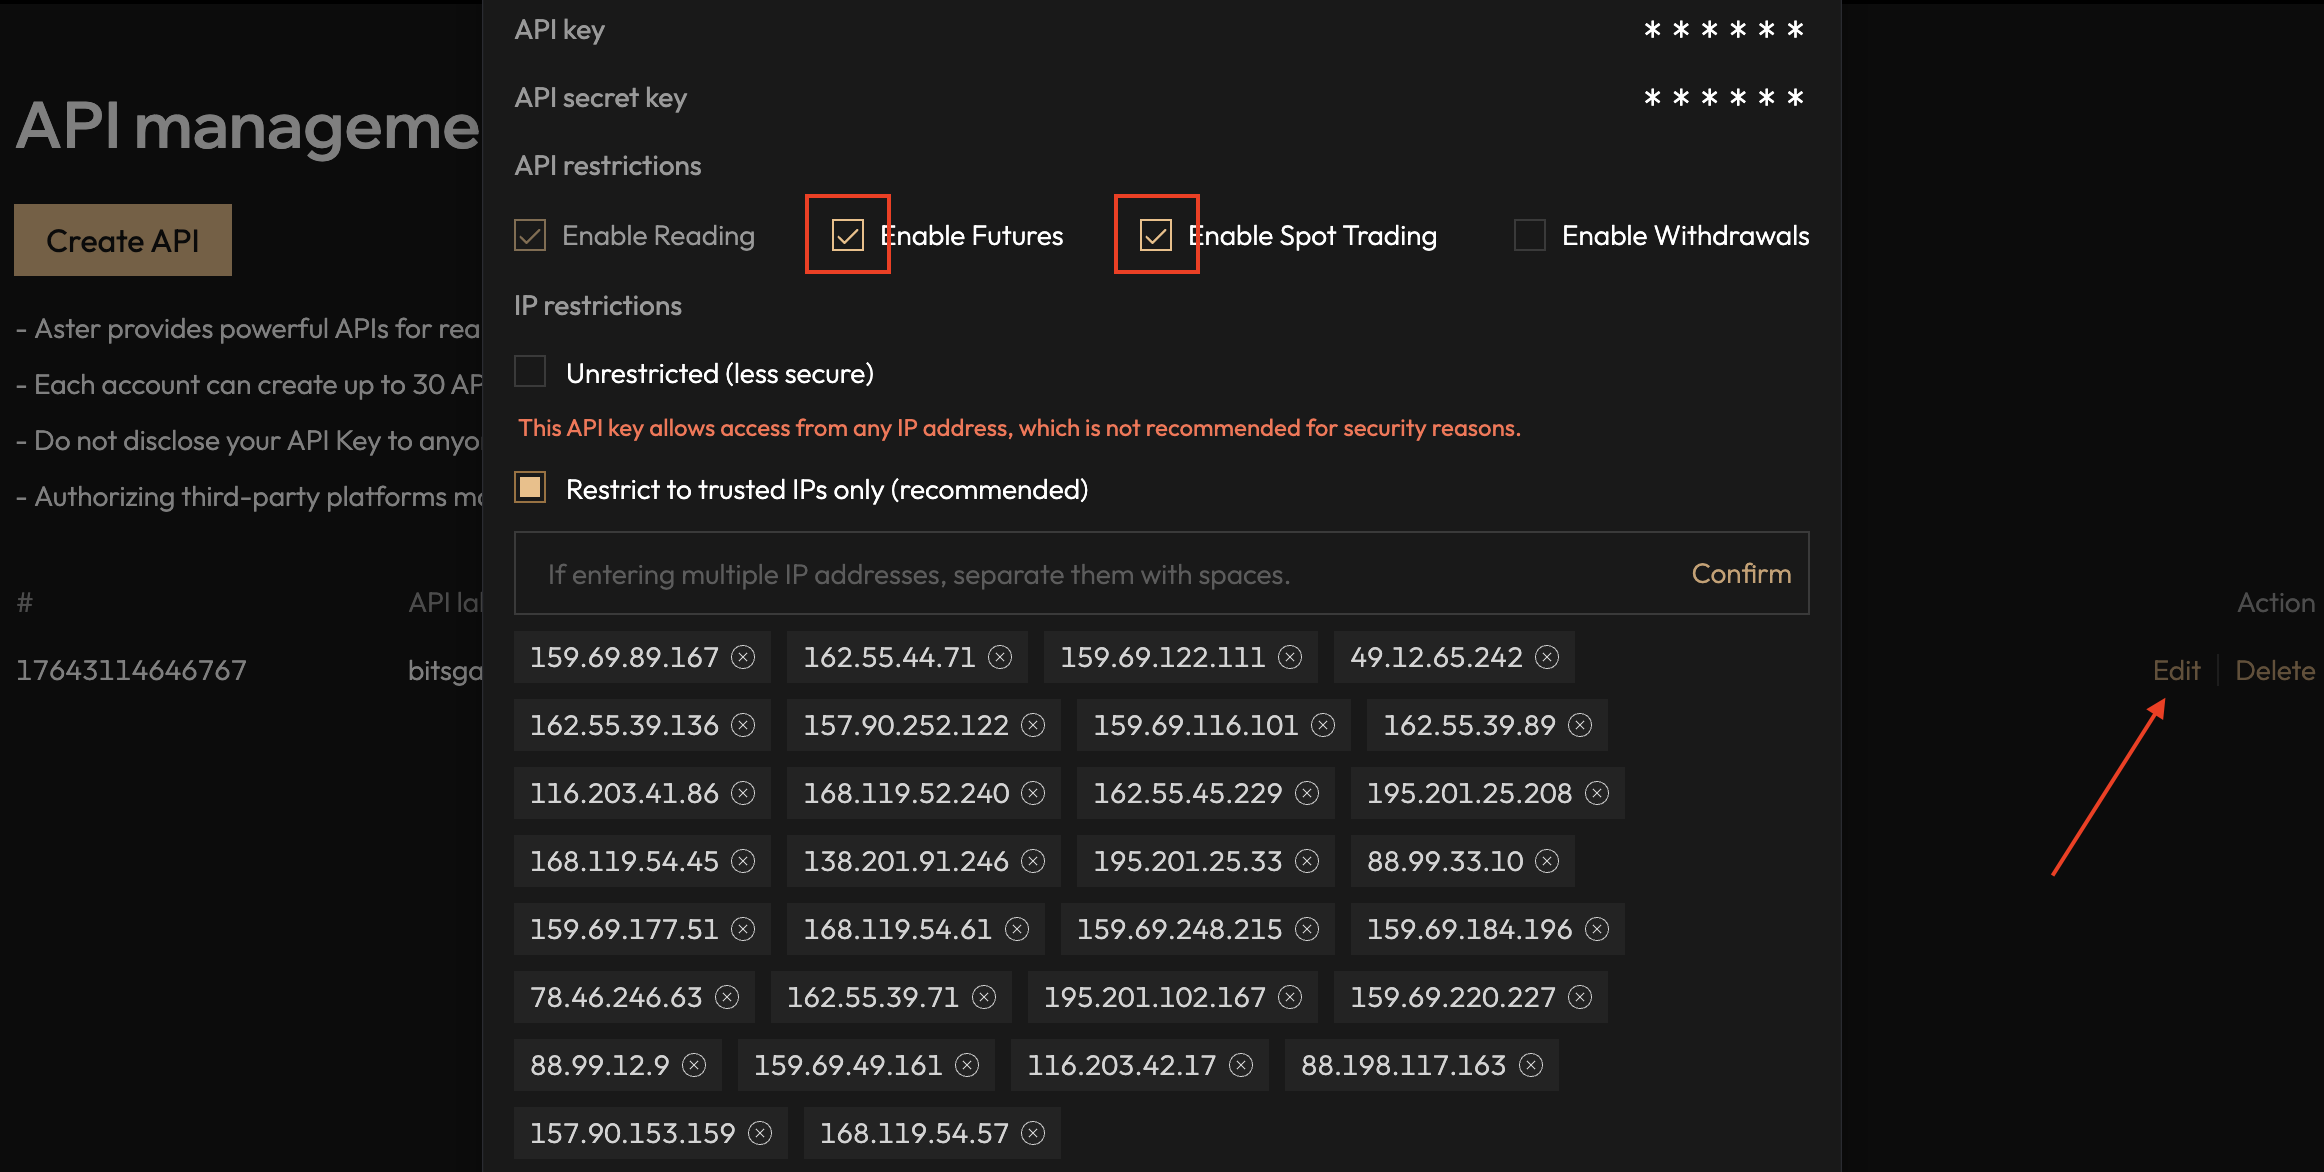Image resolution: width=2324 pixels, height=1172 pixels.
Task: Delete trusted IP 49.12.65.242
Action: [x=1547, y=657]
